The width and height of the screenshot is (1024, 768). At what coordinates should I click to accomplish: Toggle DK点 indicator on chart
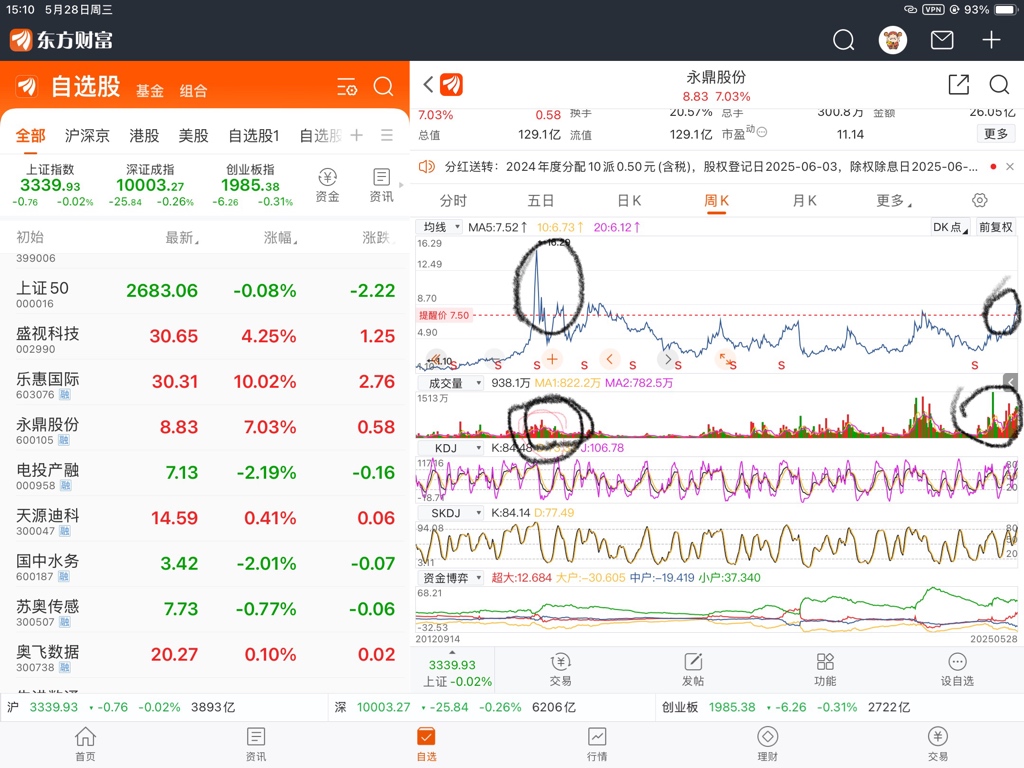(x=950, y=227)
